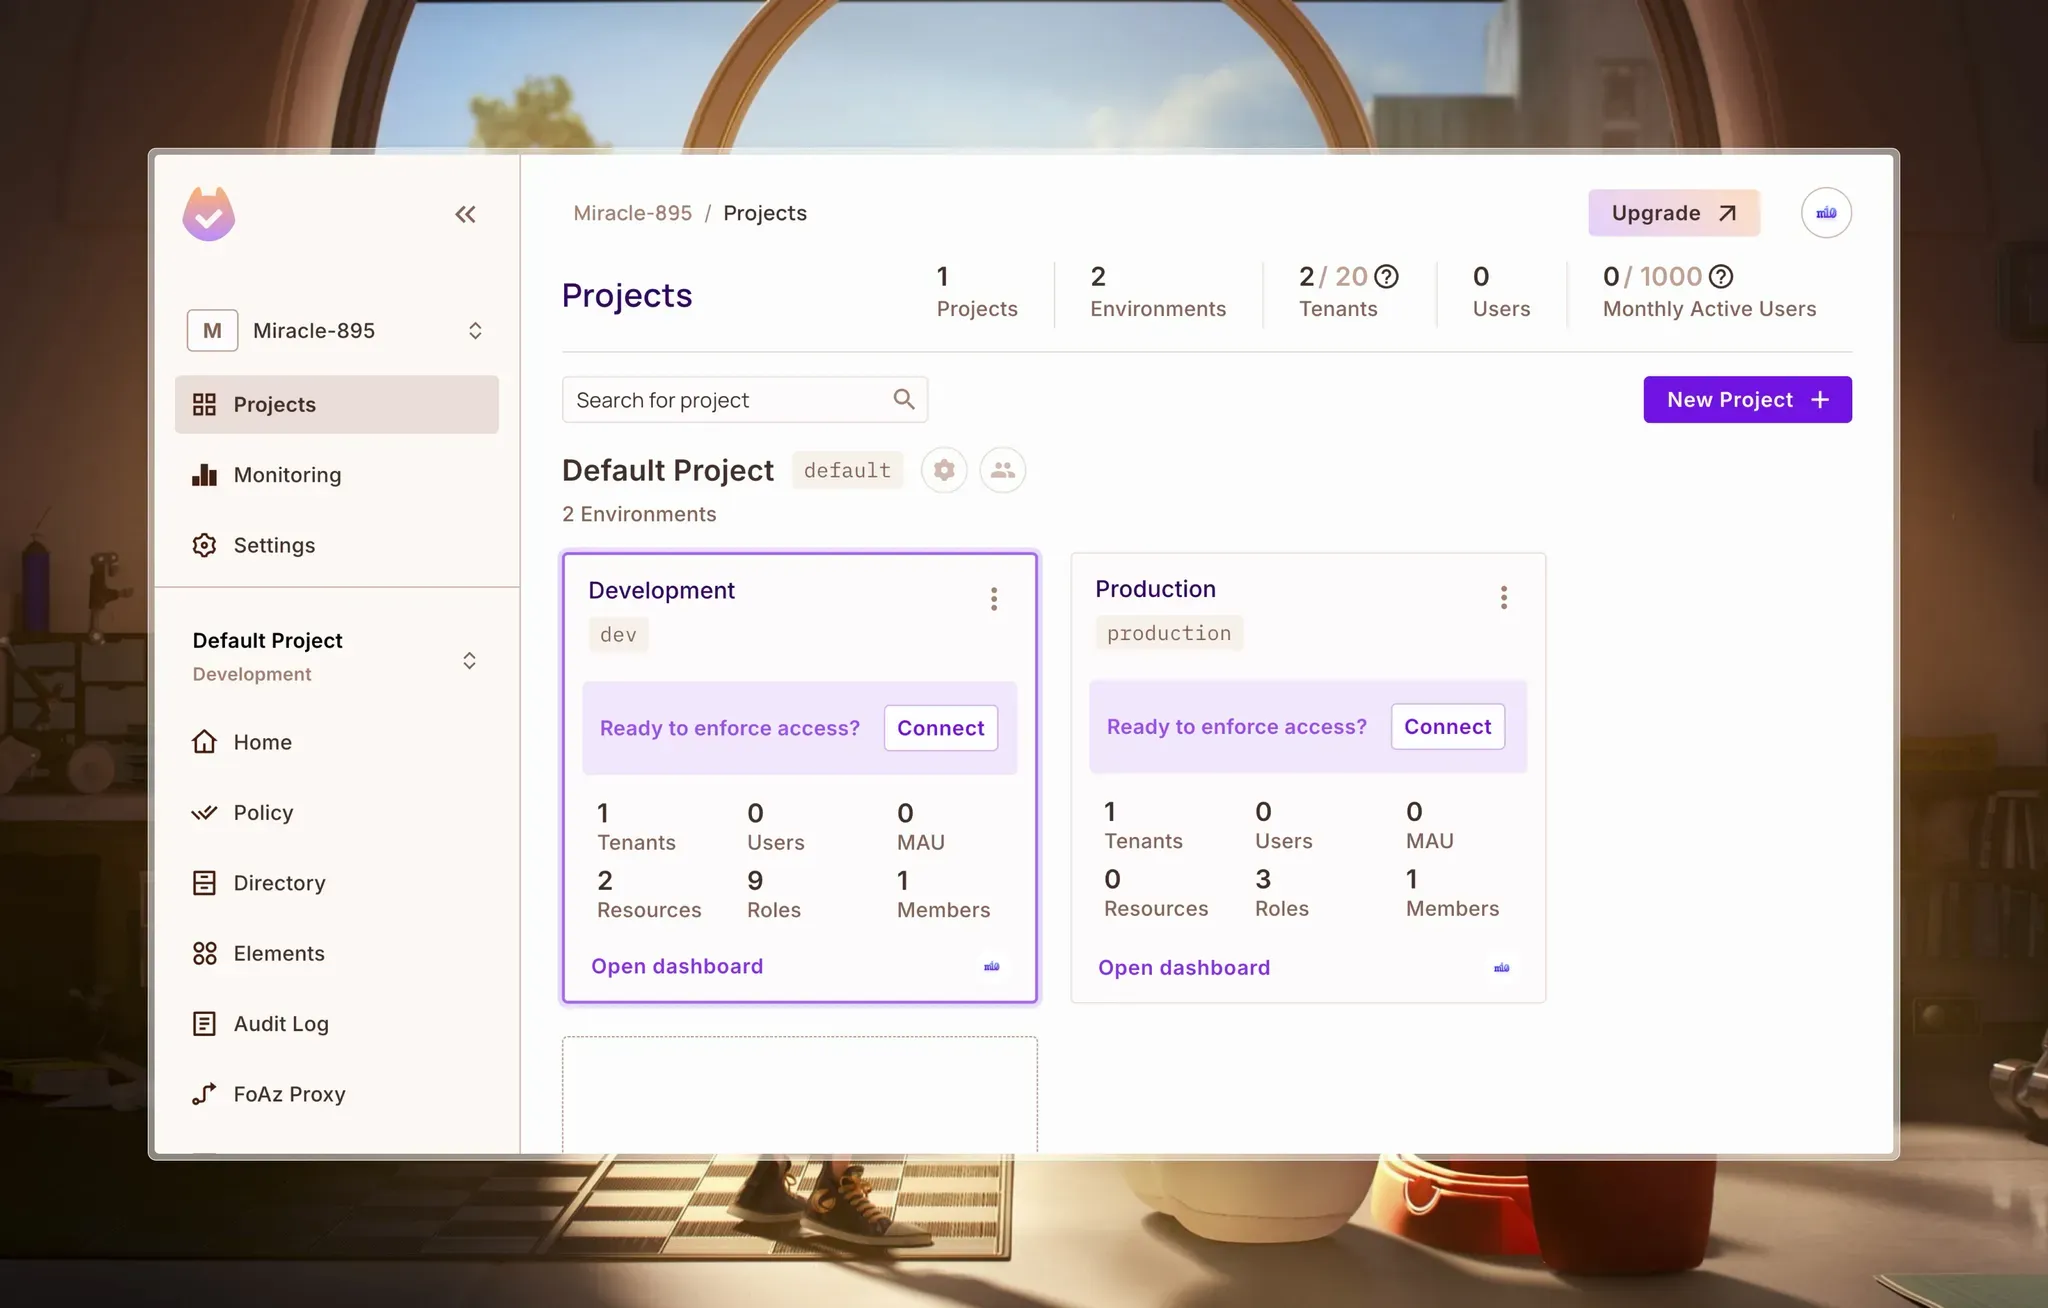Open user avatar in top right
Screen dimensions: 2048x1308
click(x=1825, y=213)
